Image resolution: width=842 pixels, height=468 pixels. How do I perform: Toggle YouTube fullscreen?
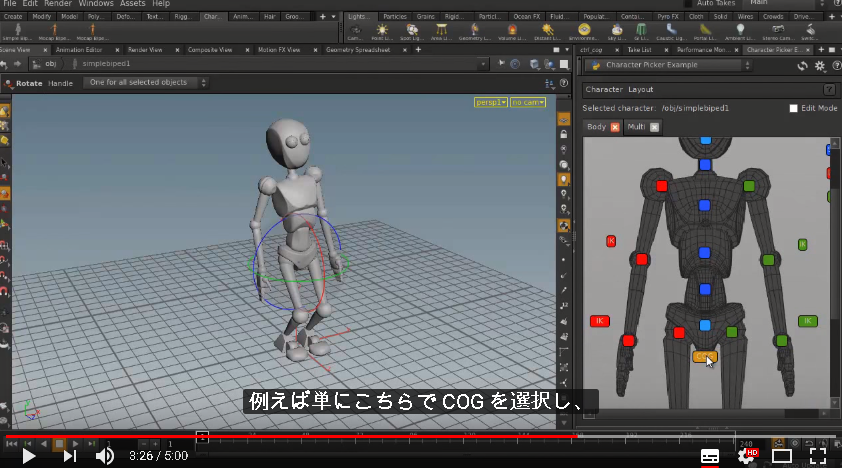click(x=818, y=456)
